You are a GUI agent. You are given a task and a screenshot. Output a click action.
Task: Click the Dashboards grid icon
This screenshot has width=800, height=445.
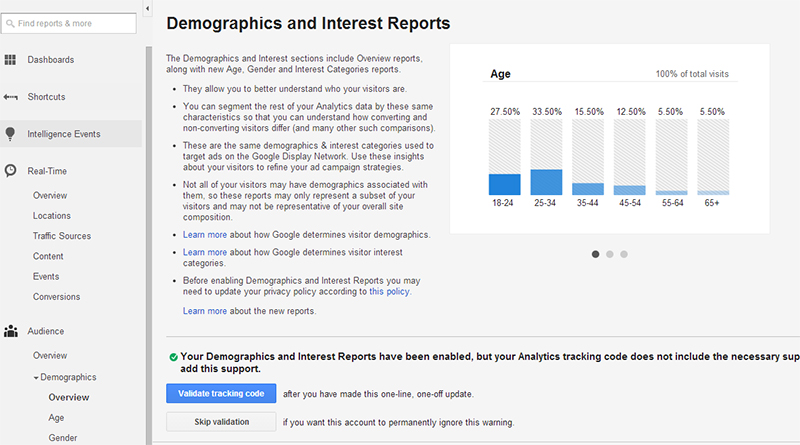(x=11, y=60)
